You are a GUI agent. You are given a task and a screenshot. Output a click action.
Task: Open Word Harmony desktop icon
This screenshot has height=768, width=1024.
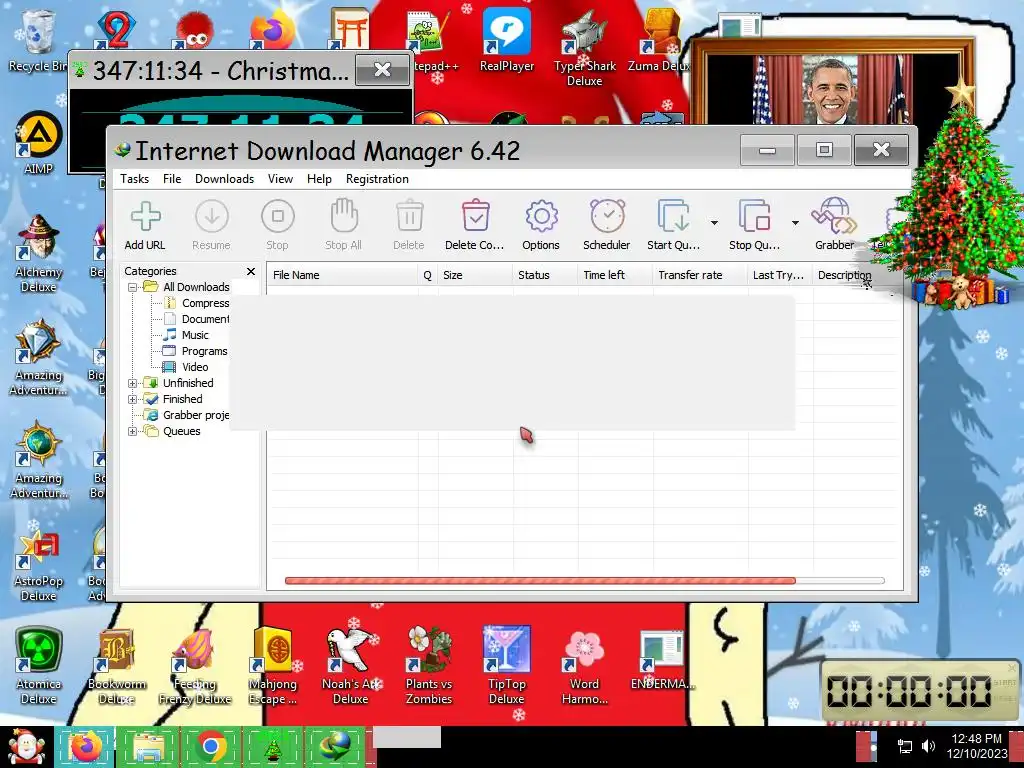[x=584, y=666]
